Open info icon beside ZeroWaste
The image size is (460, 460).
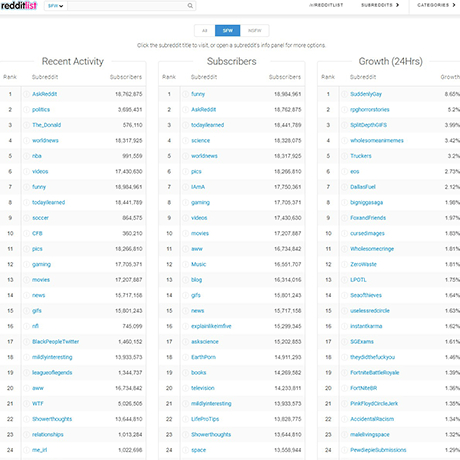pos(344,265)
